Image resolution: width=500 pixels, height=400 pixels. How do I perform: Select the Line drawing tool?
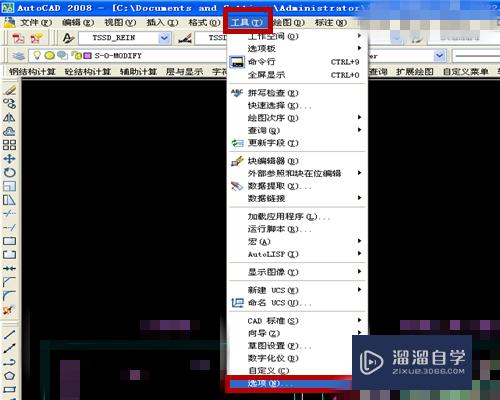[x=9, y=334]
